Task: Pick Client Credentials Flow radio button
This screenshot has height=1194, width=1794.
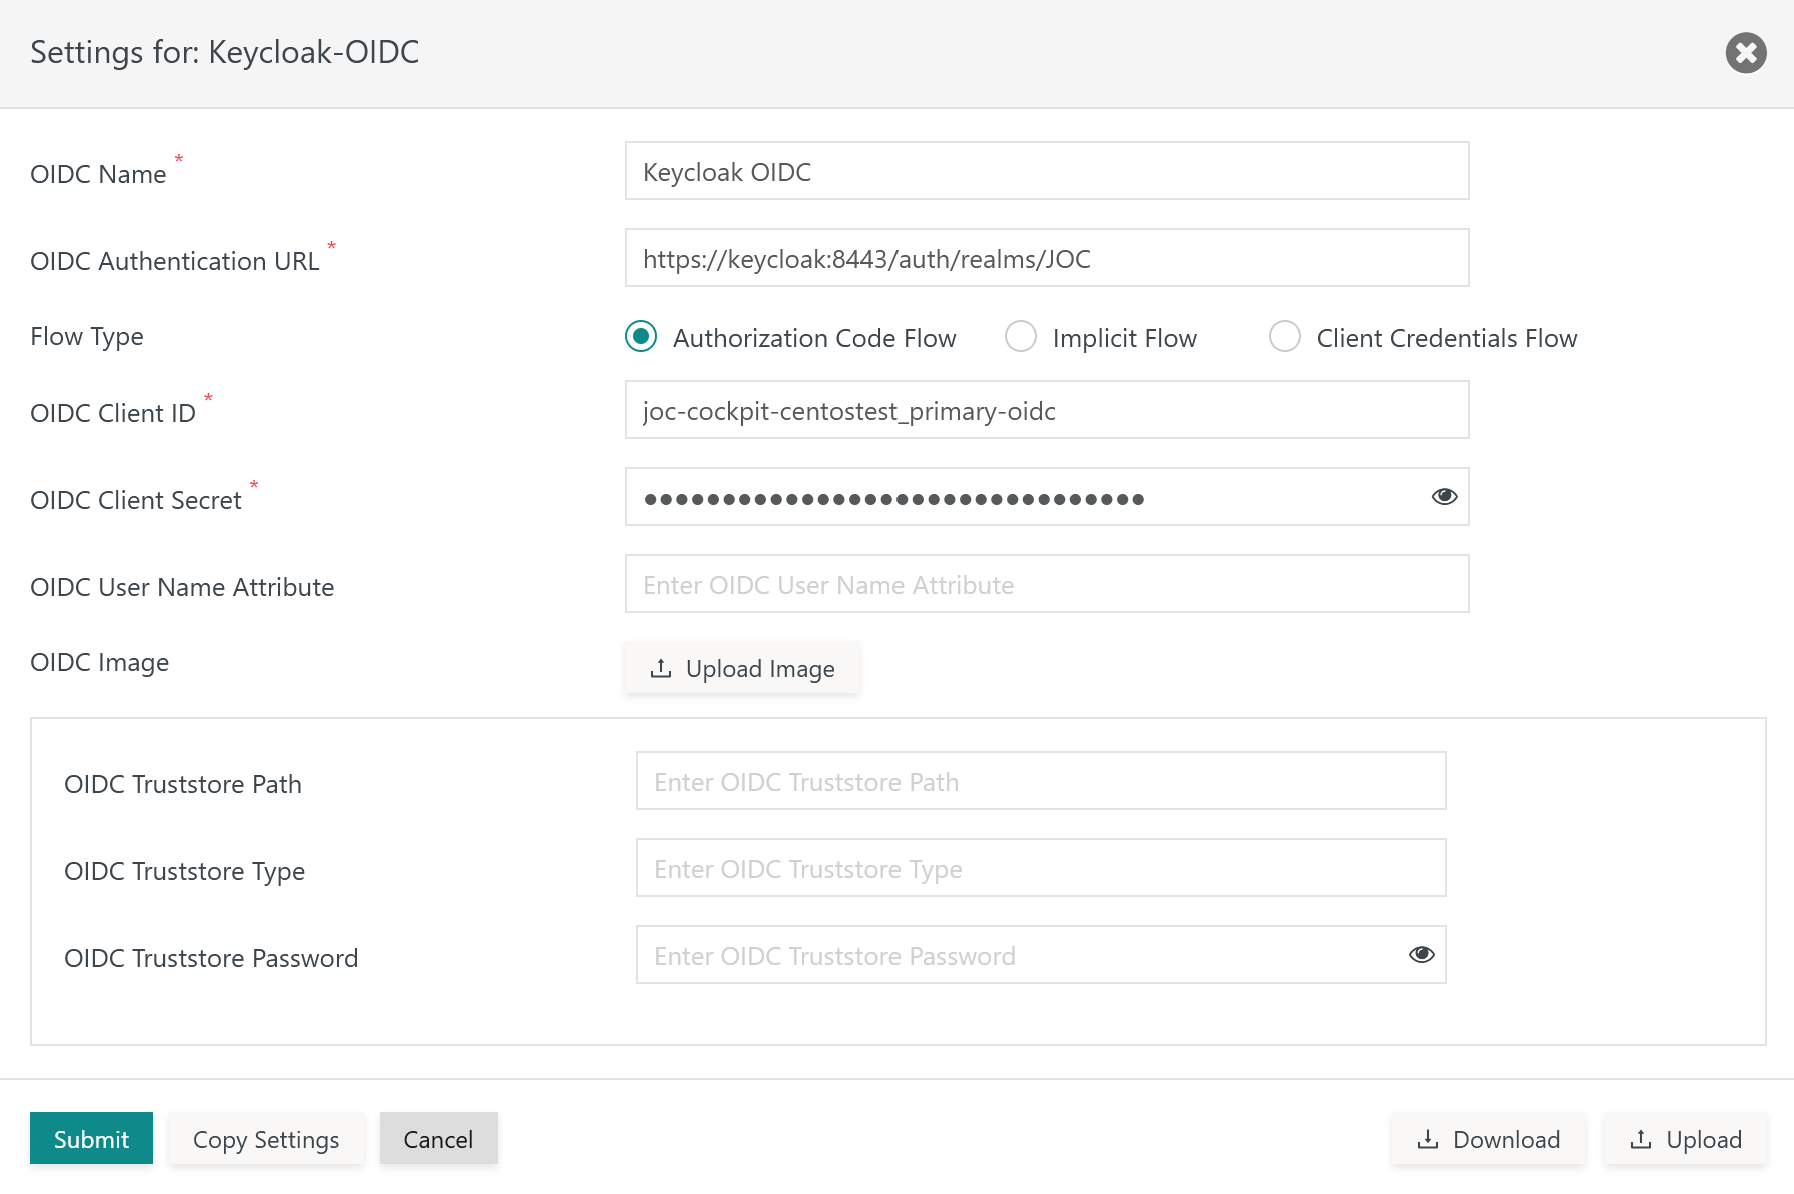Action: pyautogui.click(x=1285, y=337)
